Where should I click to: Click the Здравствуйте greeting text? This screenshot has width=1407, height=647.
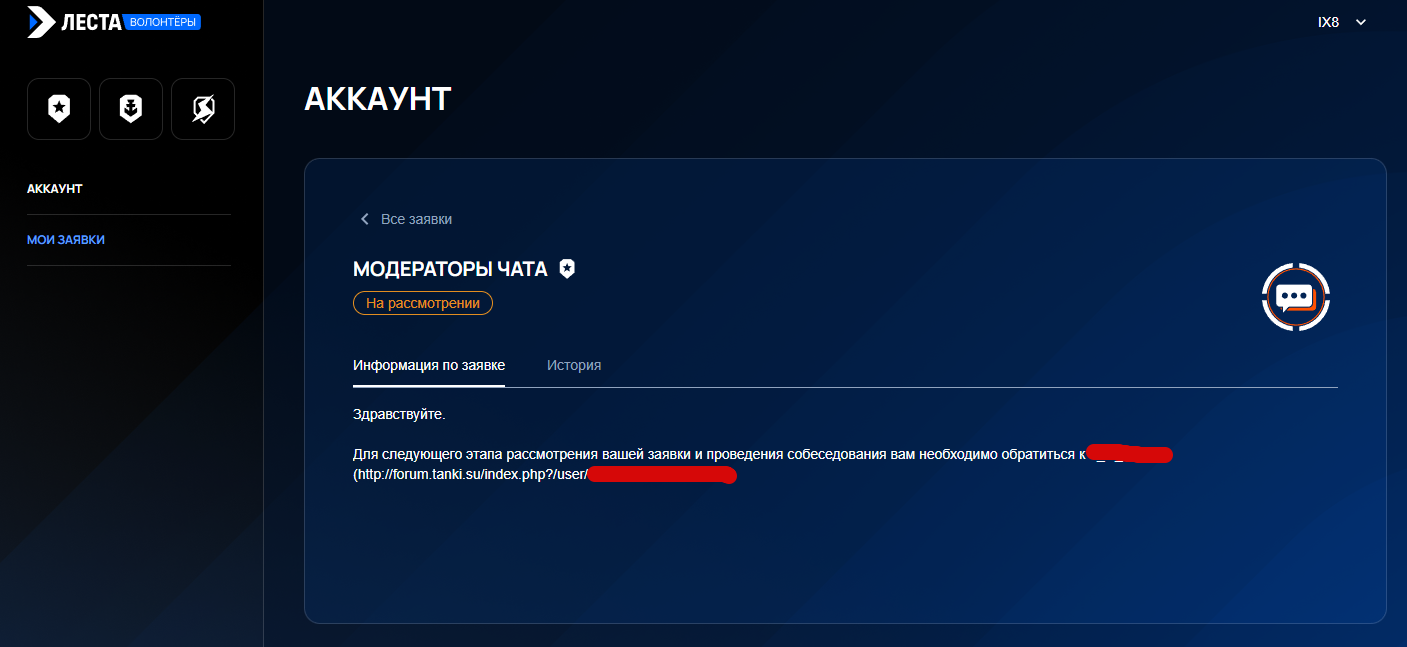(x=399, y=414)
